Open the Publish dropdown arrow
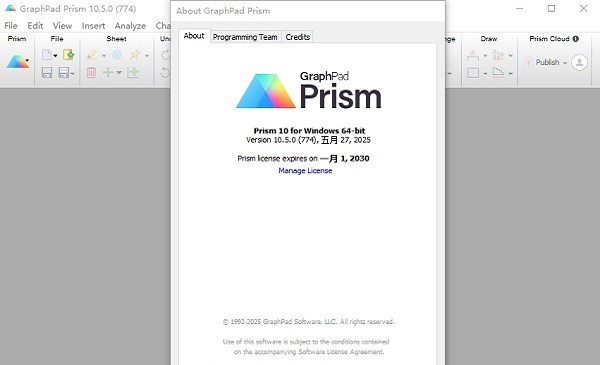Image resolution: width=600 pixels, height=365 pixels. point(565,63)
